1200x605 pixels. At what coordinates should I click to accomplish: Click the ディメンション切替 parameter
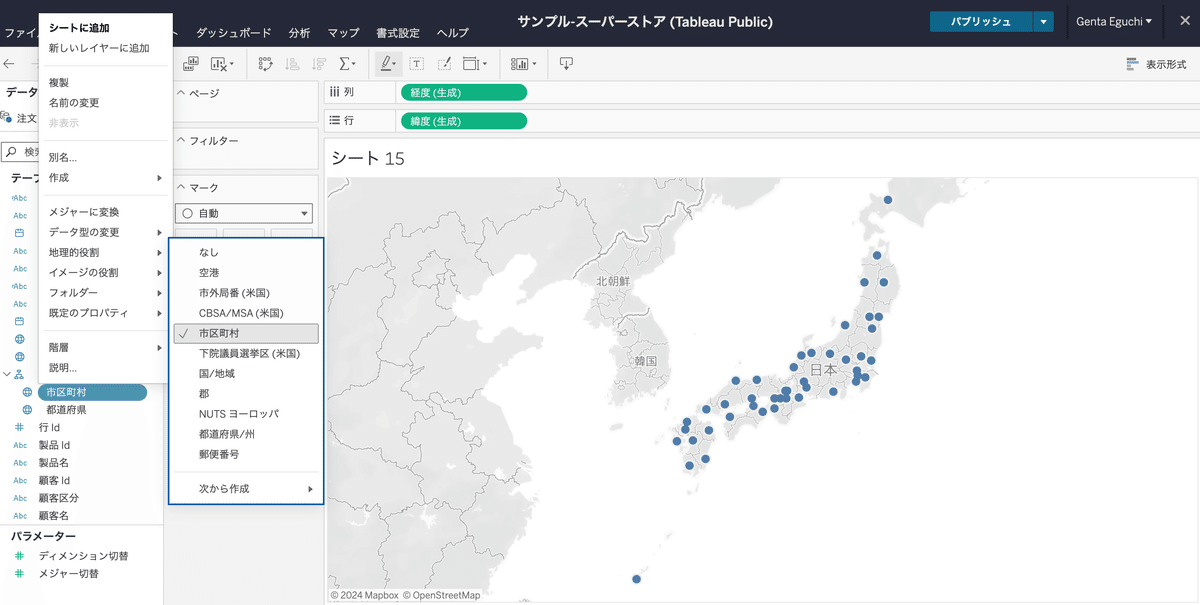coord(84,555)
